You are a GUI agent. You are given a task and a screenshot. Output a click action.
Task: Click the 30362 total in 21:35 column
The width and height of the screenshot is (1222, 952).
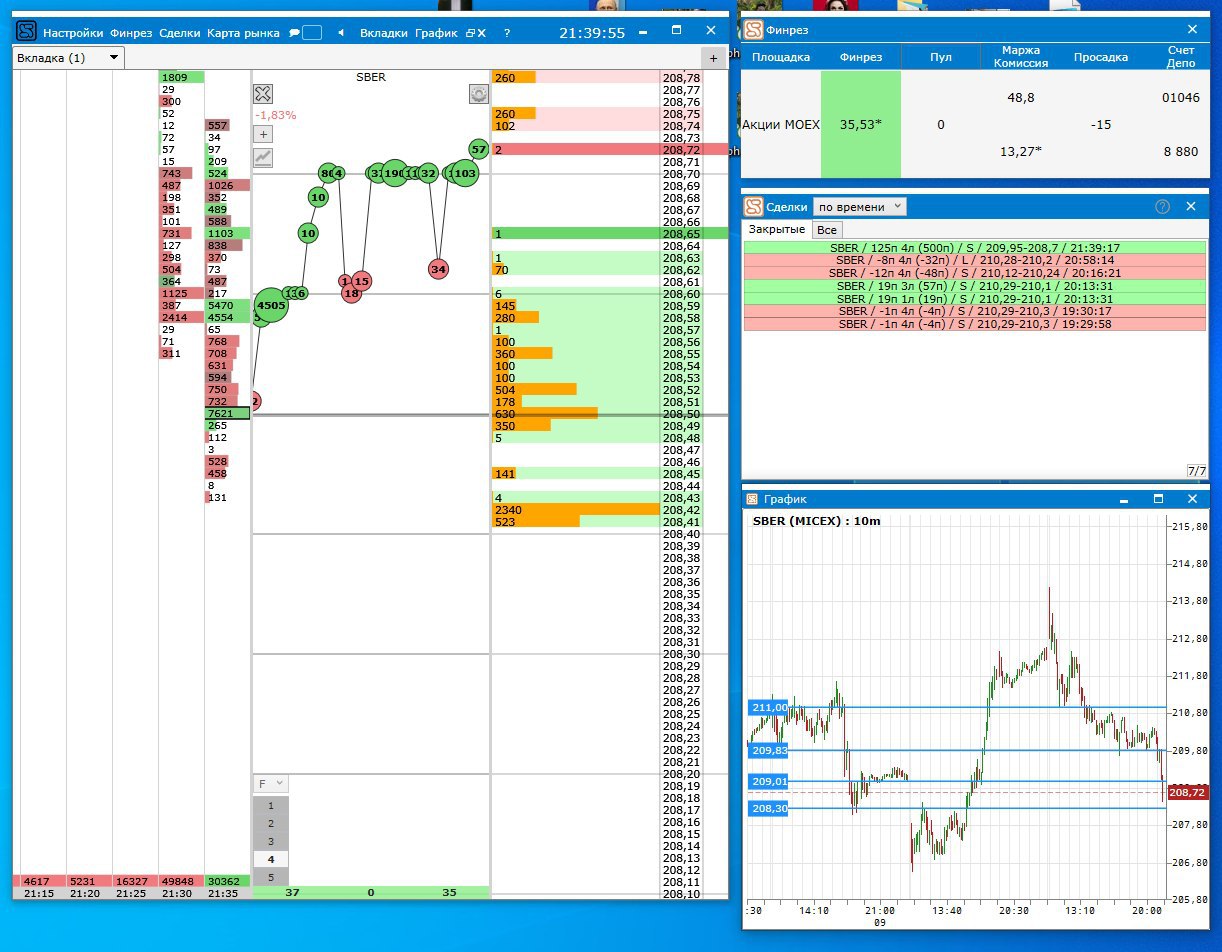[226, 881]
